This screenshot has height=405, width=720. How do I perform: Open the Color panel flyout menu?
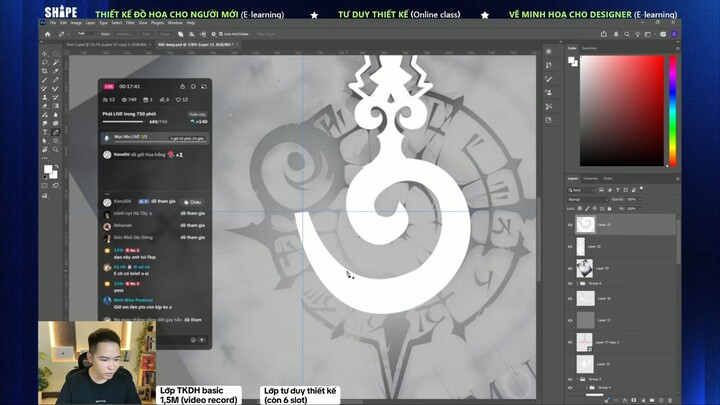[x=677, y=48]
